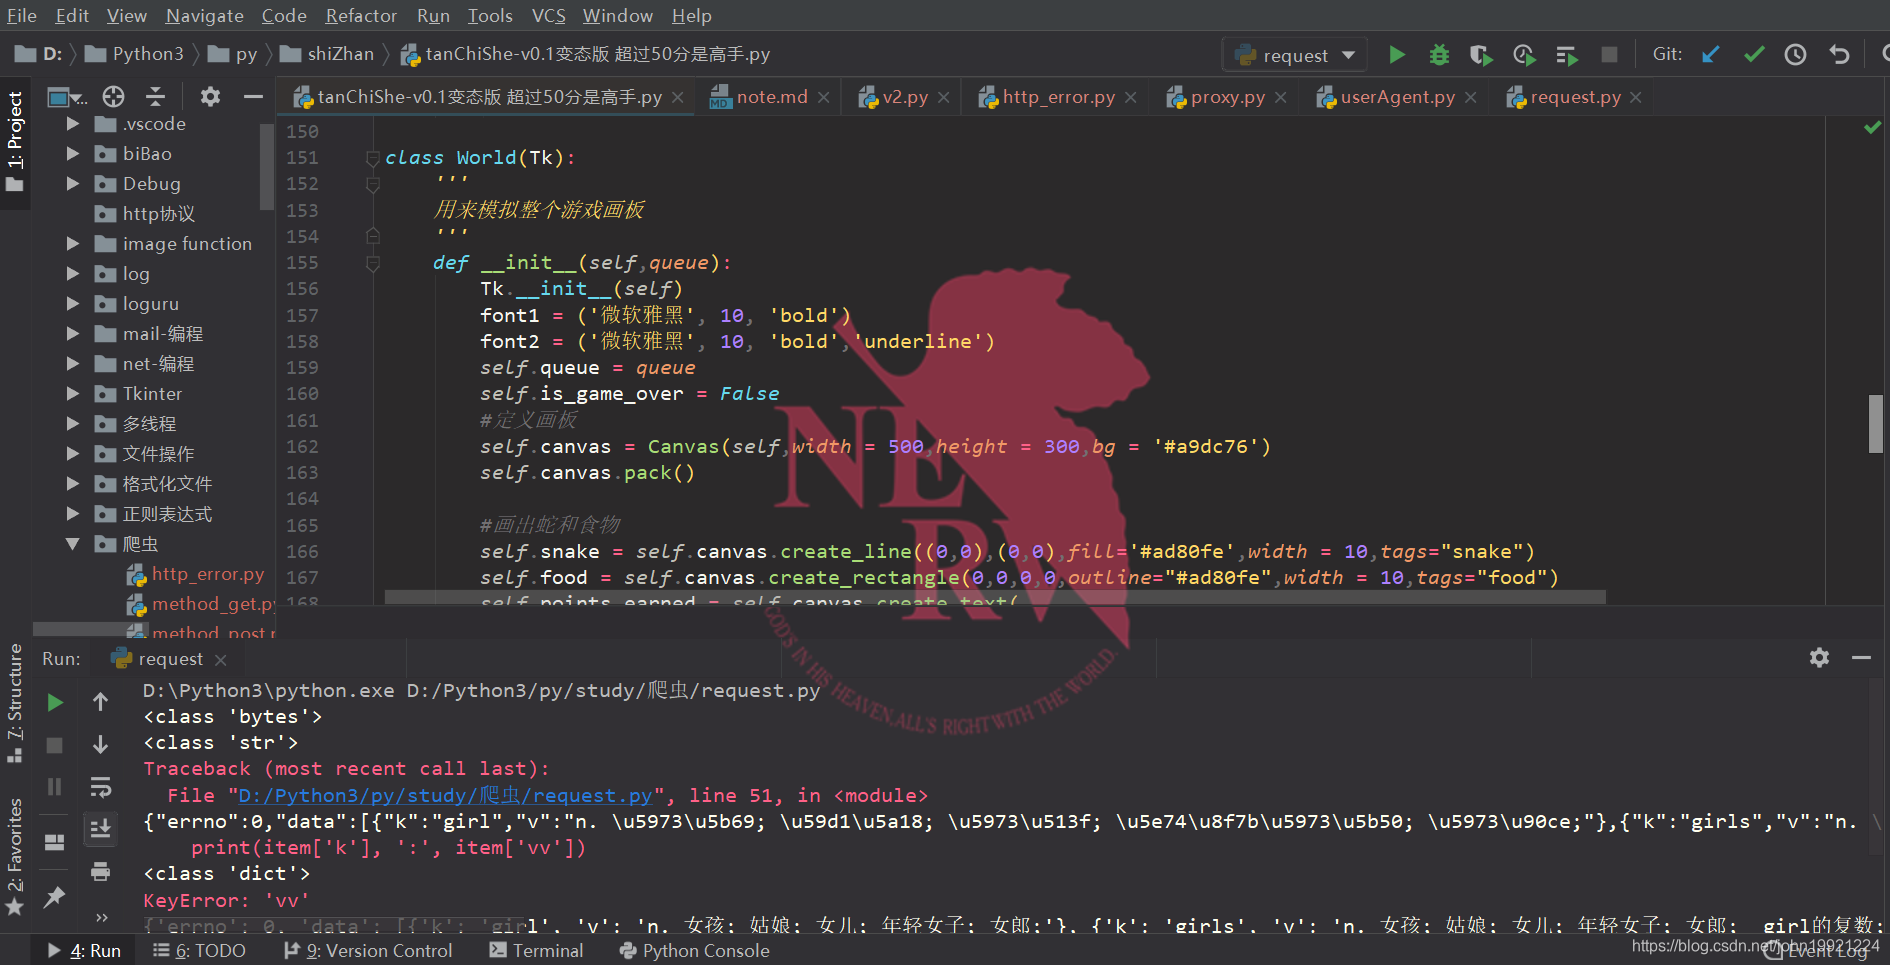
Task: Run with coverage icon in toolbar
Action: (1481, 55)
